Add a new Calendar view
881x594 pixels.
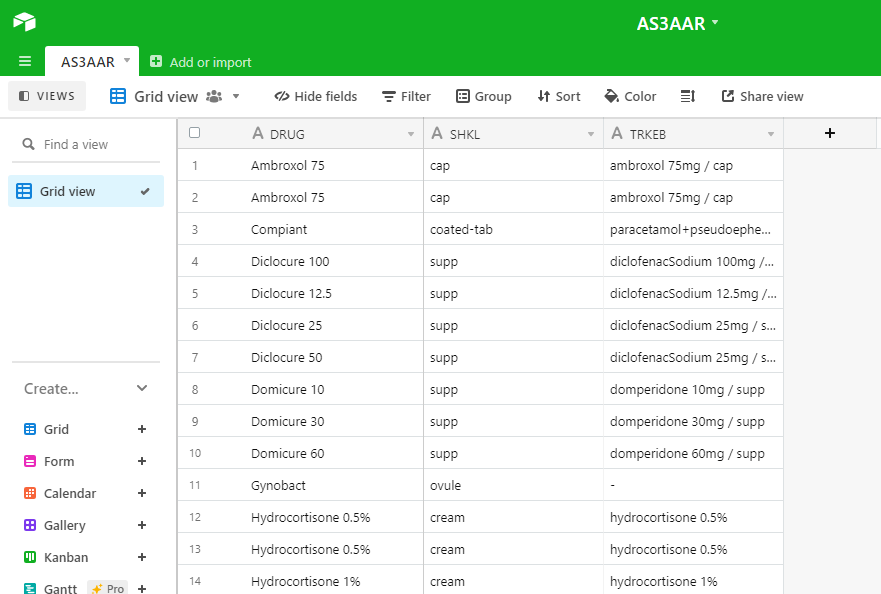pos(142,493)
